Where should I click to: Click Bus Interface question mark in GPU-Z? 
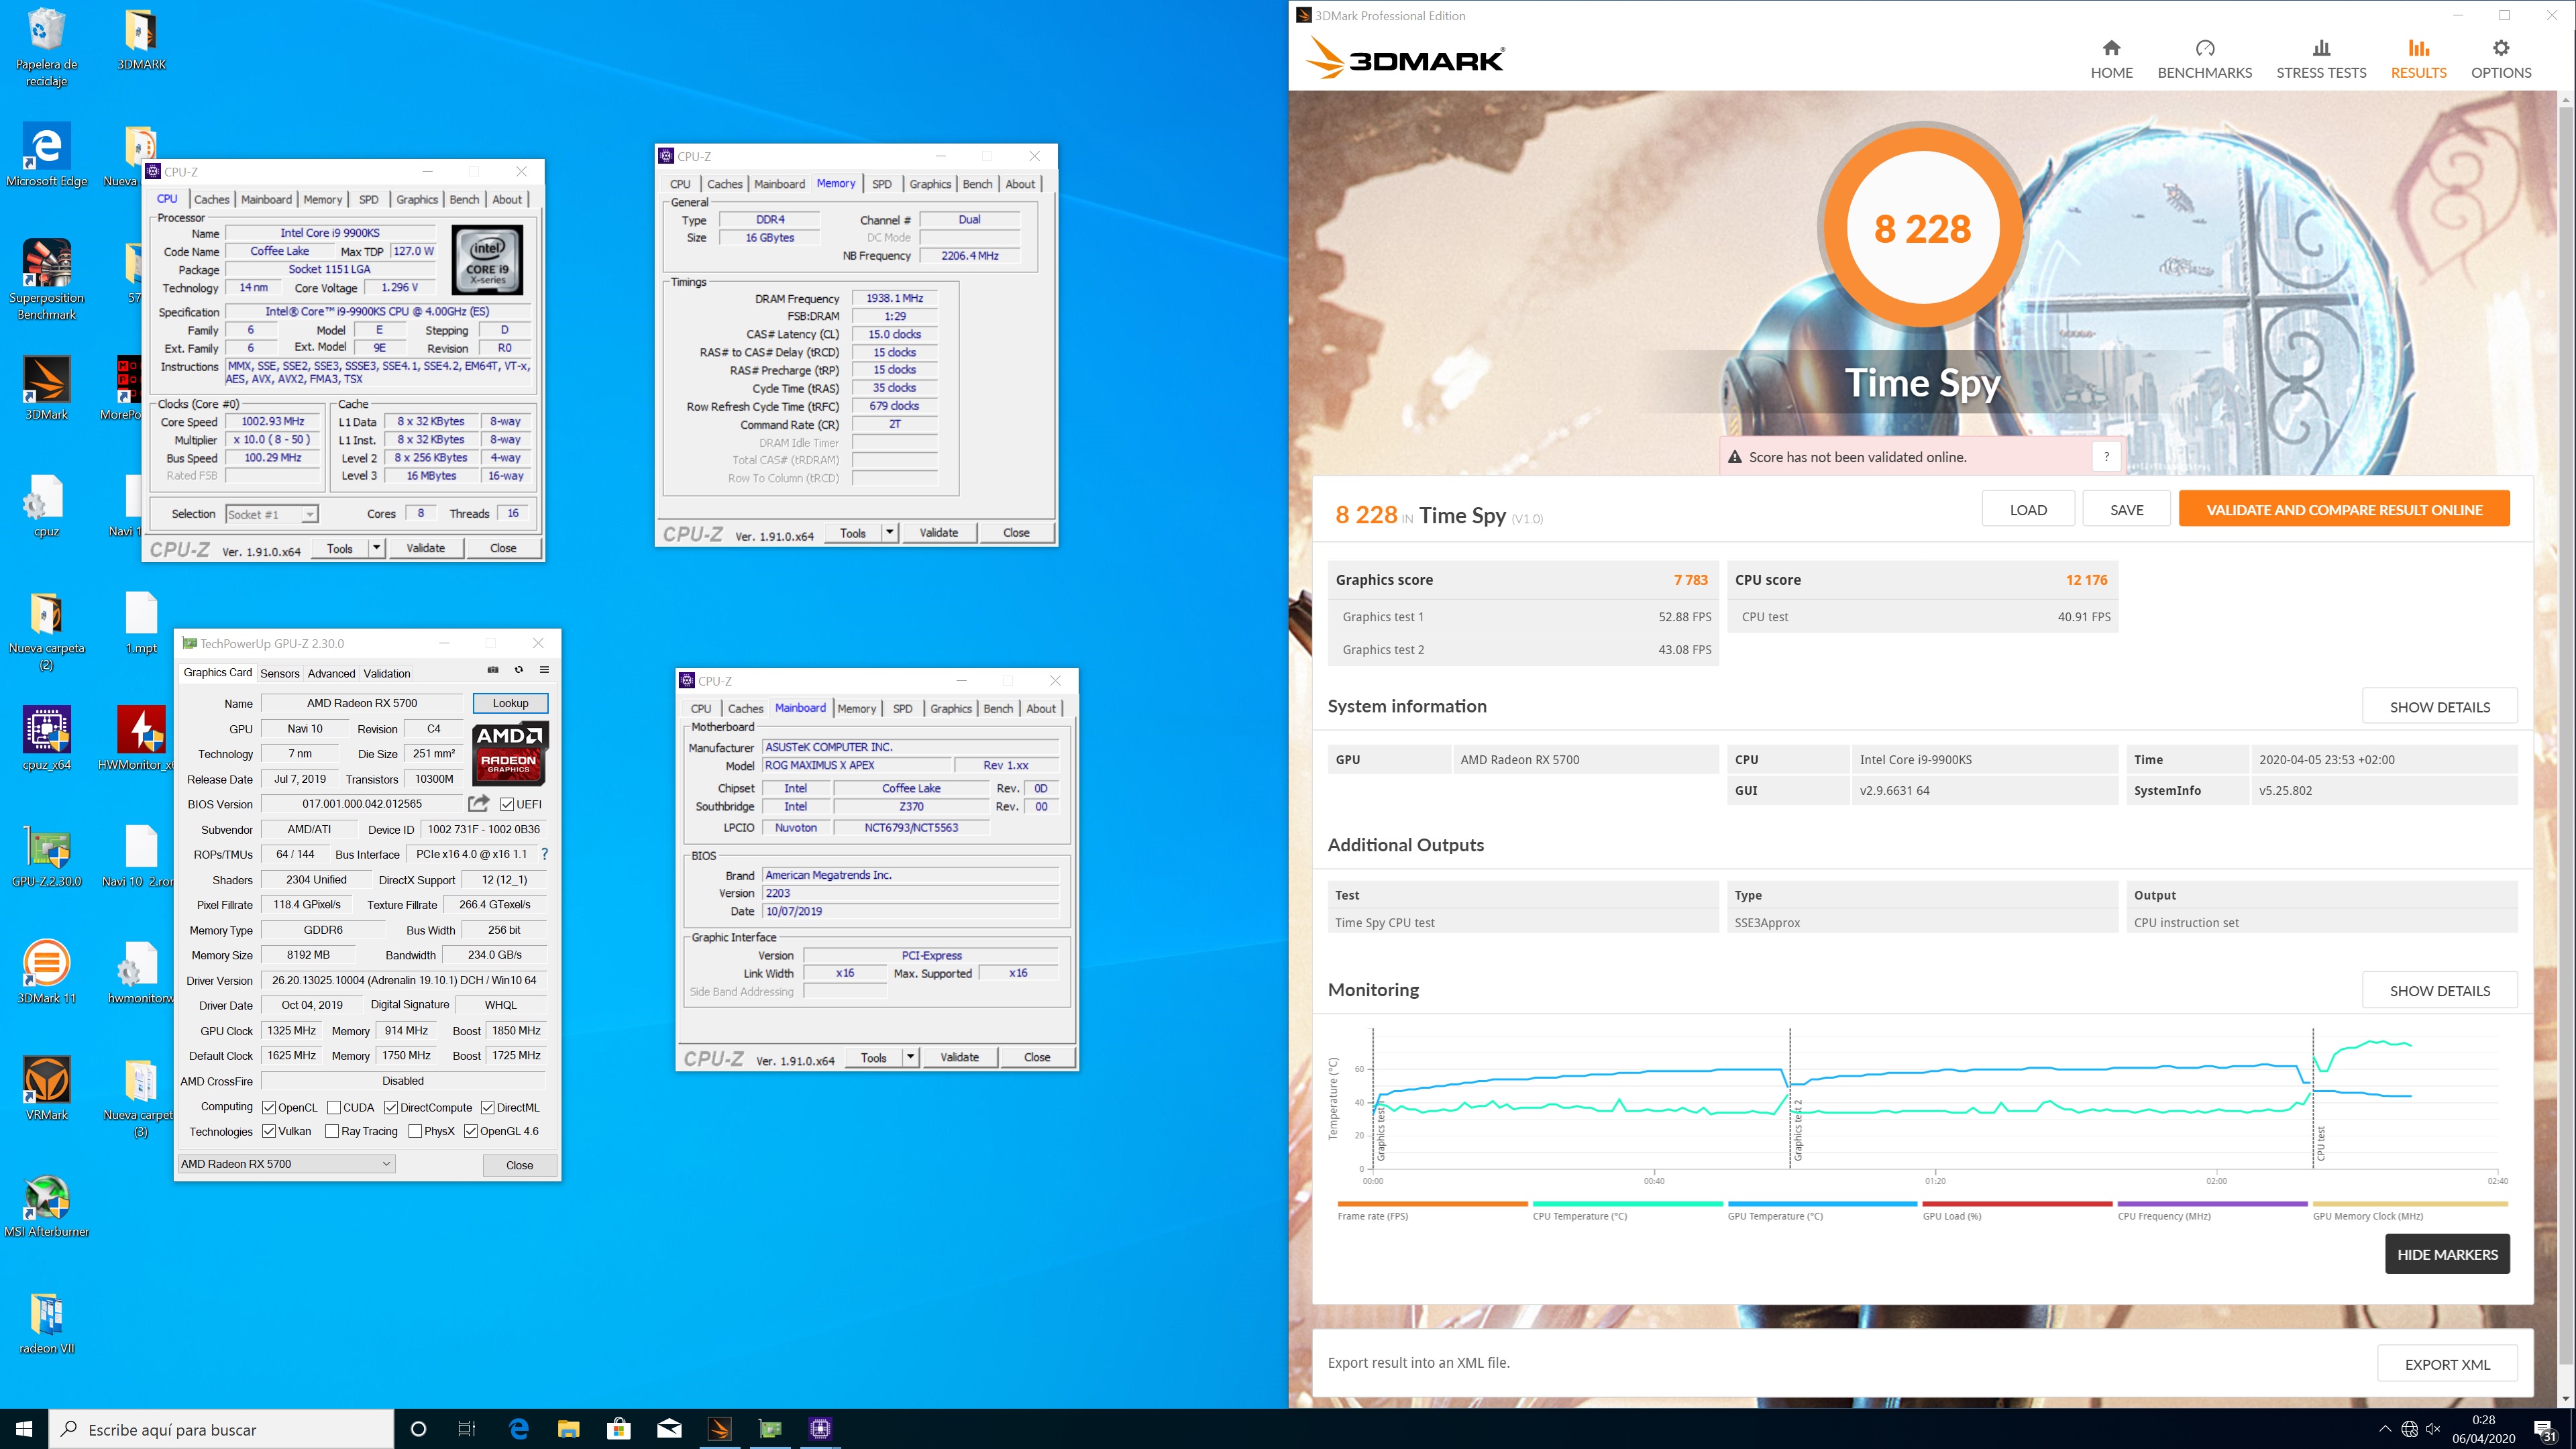point(544,854)
